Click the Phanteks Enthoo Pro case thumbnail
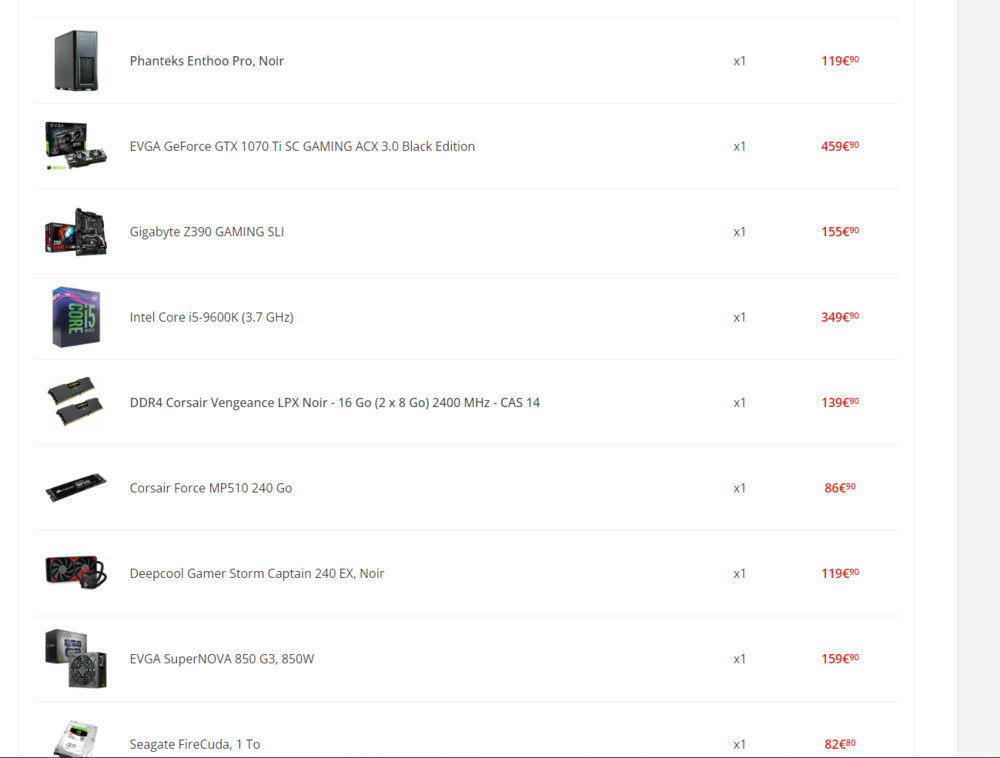 pyautogui.click(x=76, y=61)
